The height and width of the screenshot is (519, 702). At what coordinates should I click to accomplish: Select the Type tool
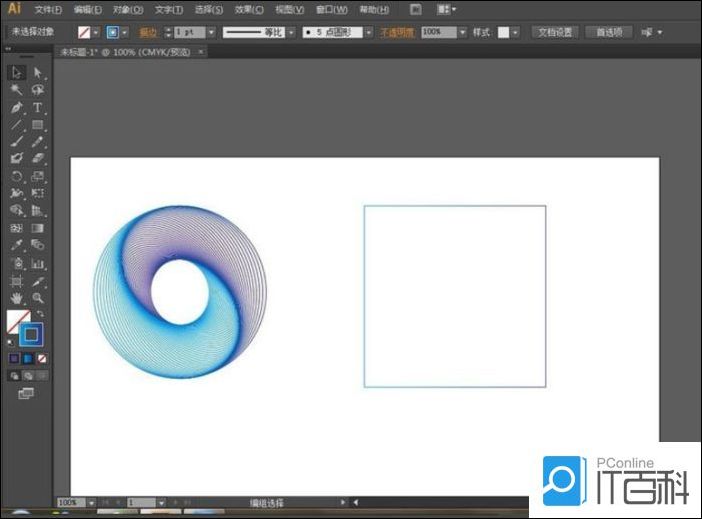[38, 107]
